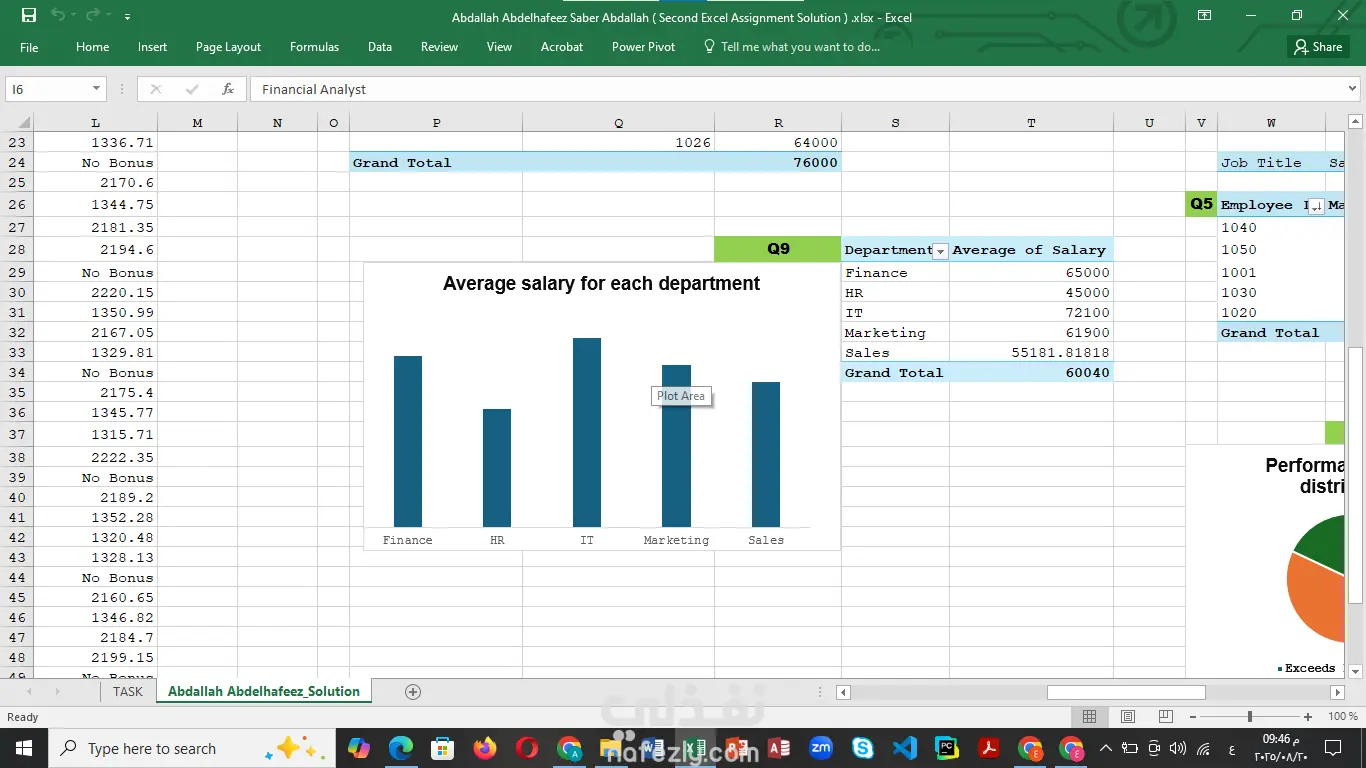Switch to Page Layout view icon
This screenshot has height=768, width=1366.
pyautogui.click(x=1128, y=717)
